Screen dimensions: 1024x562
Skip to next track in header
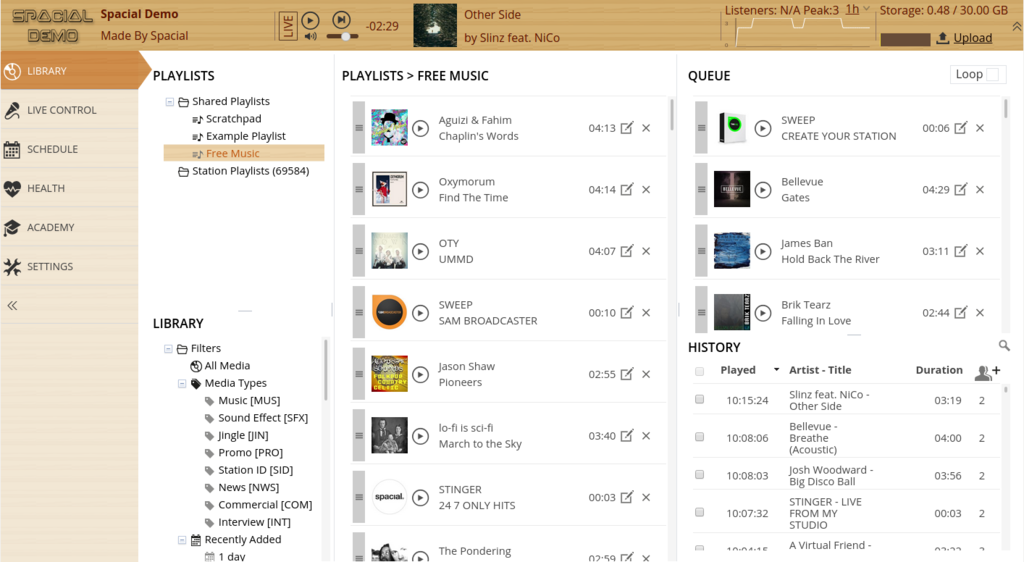coord(341,20)
